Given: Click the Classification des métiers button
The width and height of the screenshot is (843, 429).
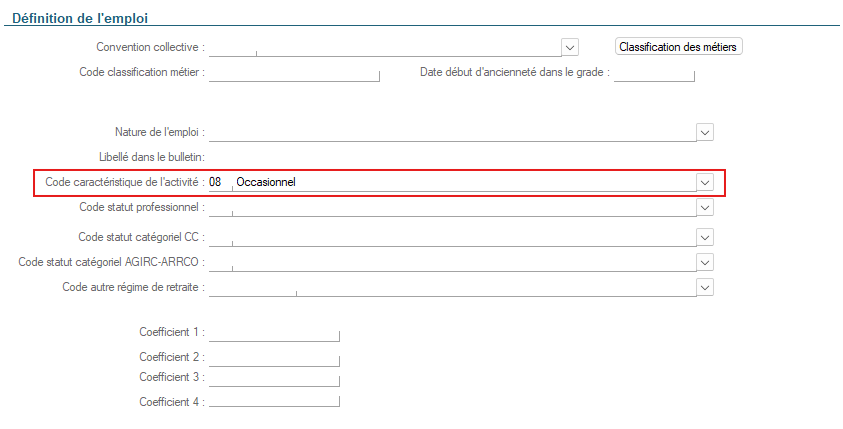Looking at the screenshot, I should coord(679,47).
